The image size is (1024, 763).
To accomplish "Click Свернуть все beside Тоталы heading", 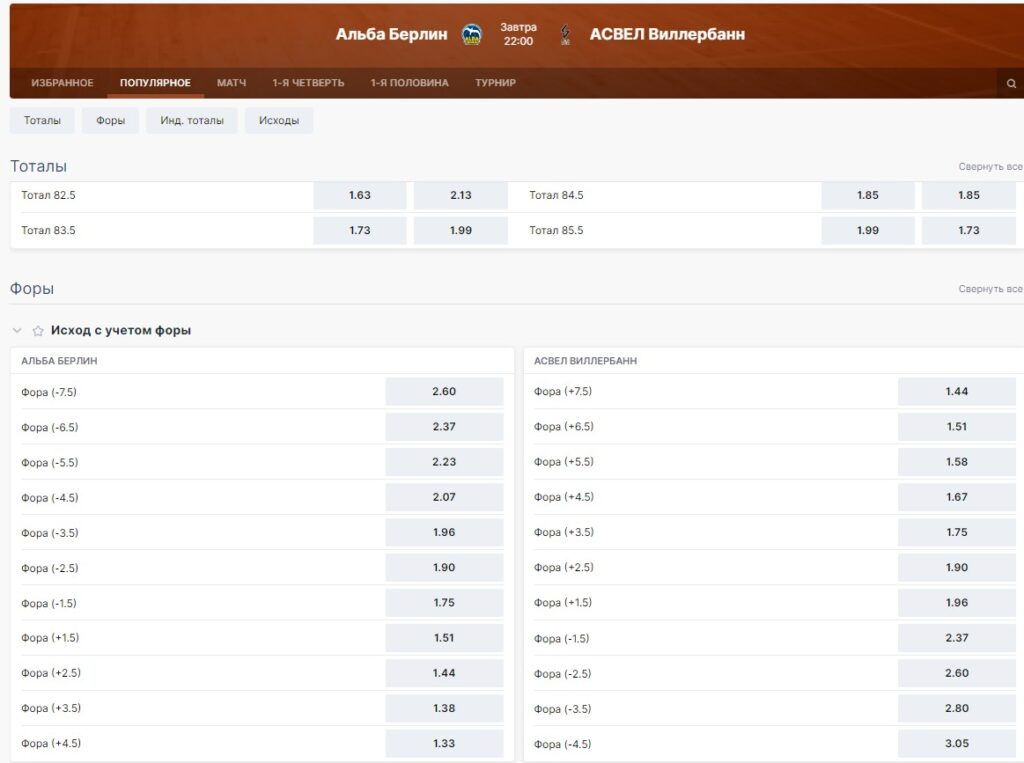I will (x=990, y=167).
